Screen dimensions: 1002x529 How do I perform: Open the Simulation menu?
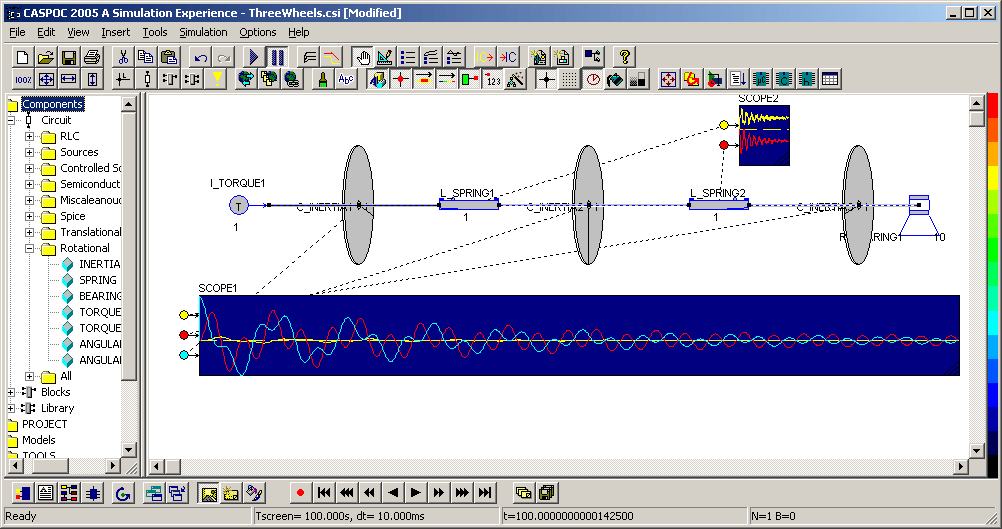click(x=203, y=32)
